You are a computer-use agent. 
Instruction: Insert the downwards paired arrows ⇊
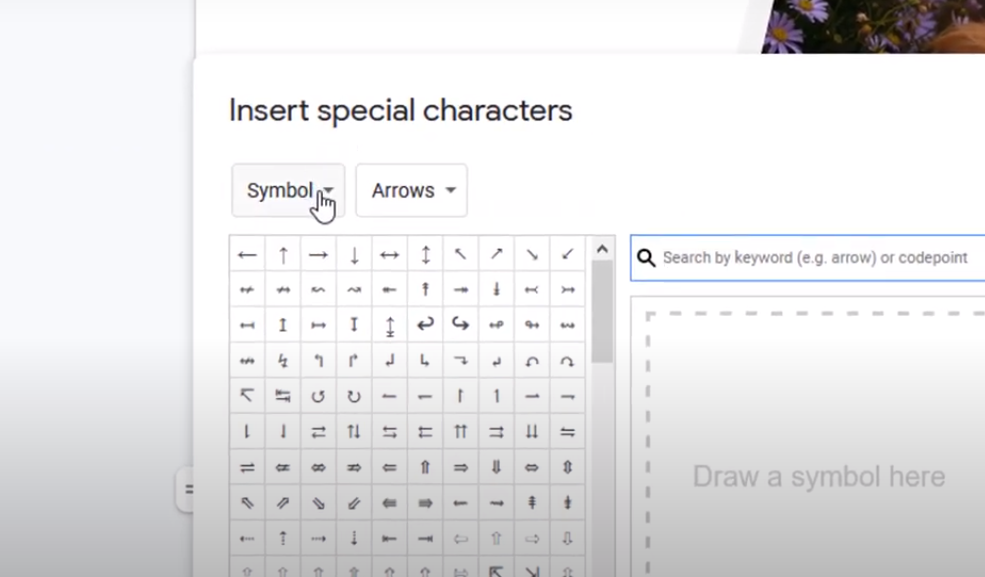pos(532,431)
